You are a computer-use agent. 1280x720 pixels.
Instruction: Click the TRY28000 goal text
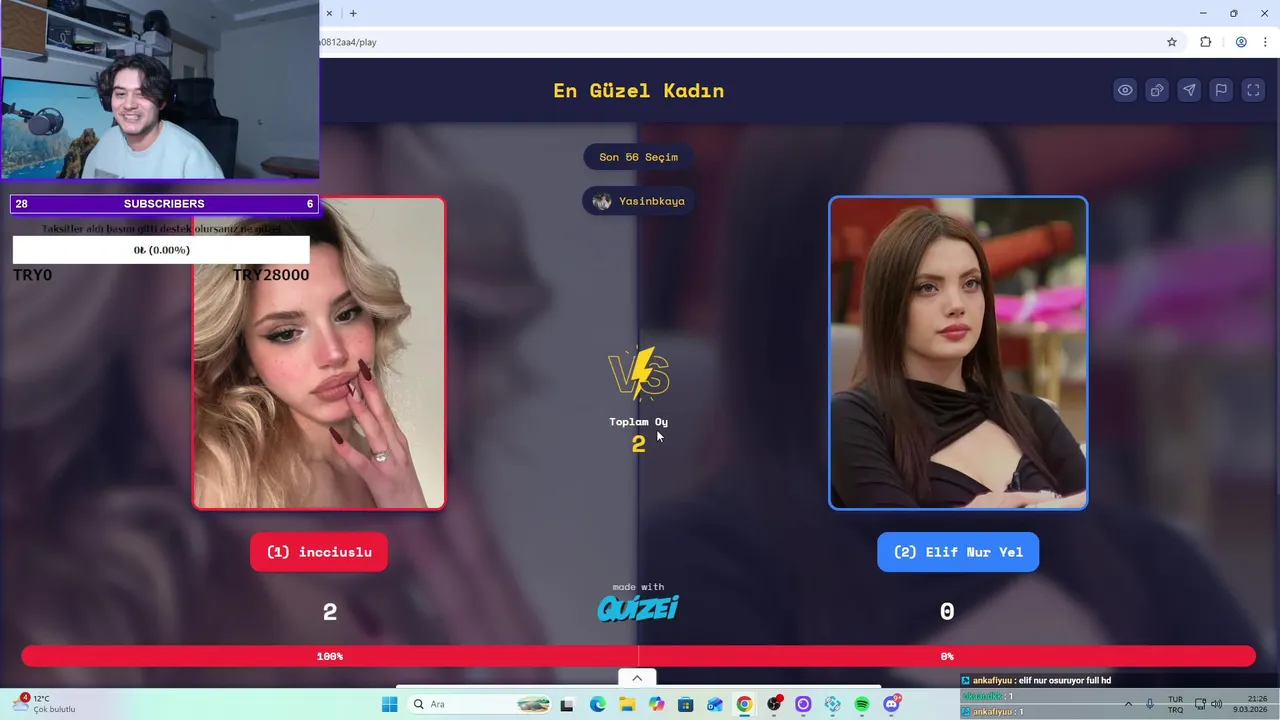click(x=271, y=275)
